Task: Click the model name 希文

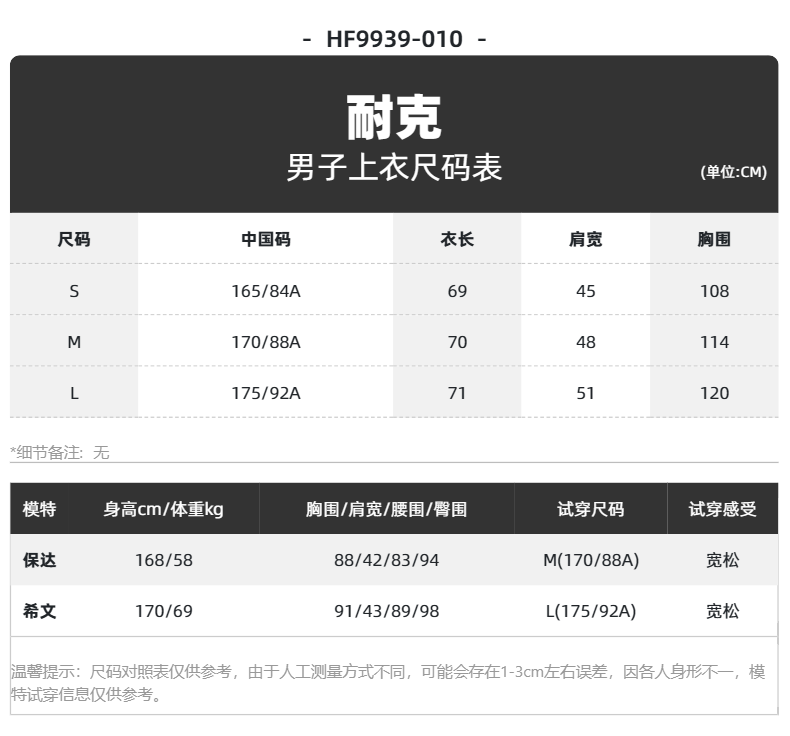Action: point(39,611)
